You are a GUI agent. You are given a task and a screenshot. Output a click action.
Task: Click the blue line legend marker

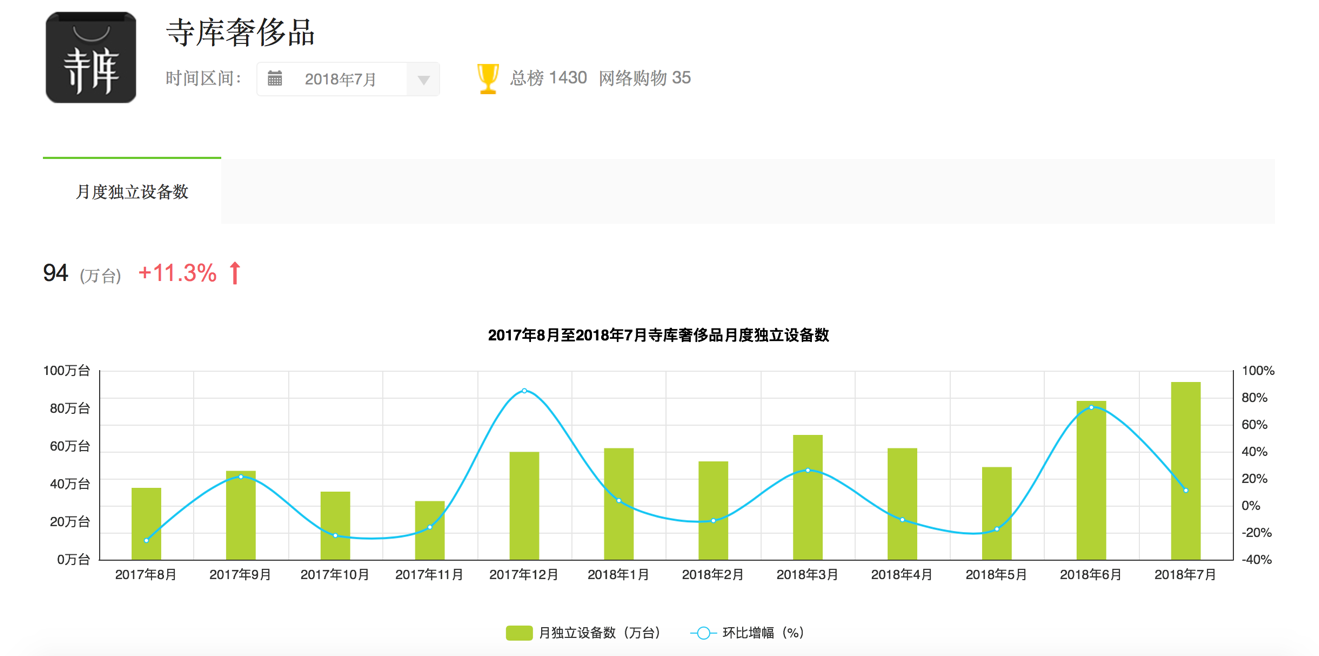[x=703, y=633]
